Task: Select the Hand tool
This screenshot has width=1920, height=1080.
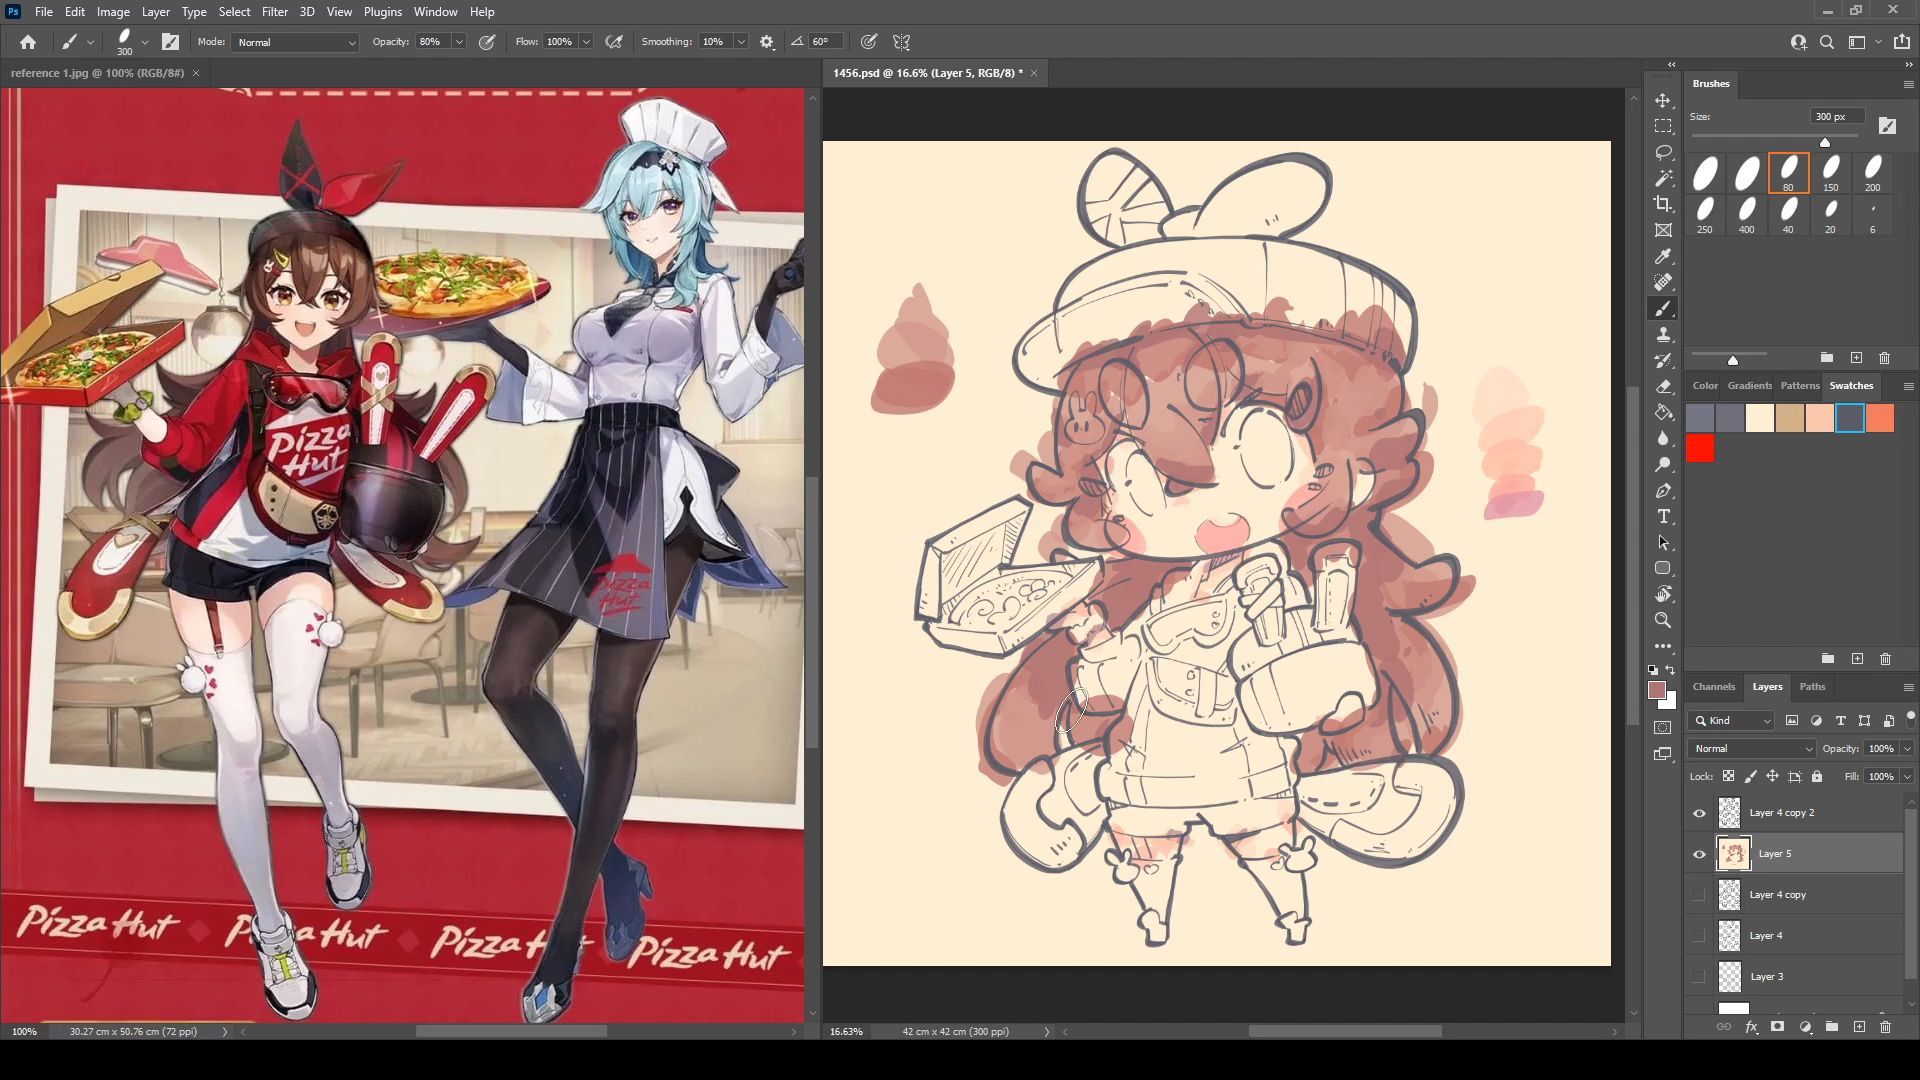Action: [1663, 595]
